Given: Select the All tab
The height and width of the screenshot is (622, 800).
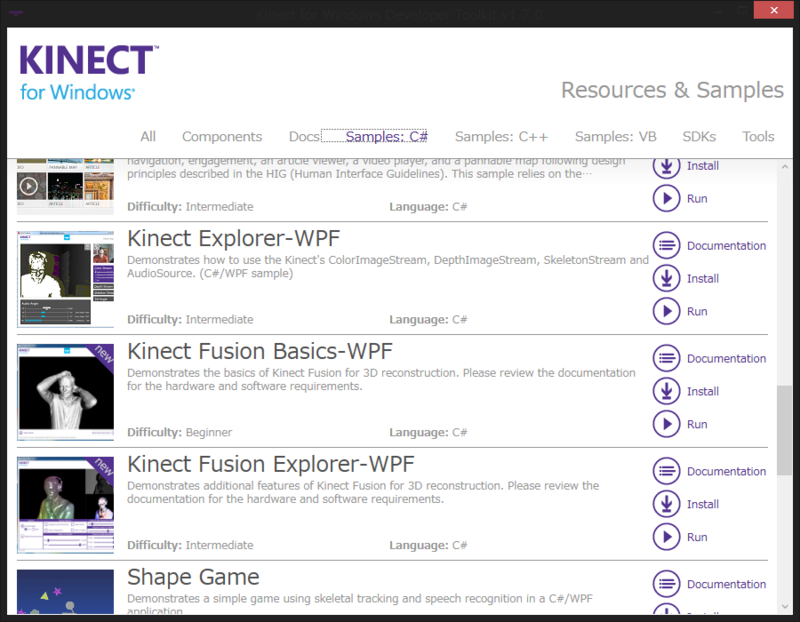Looking at the screenshot, I should 148,137.
